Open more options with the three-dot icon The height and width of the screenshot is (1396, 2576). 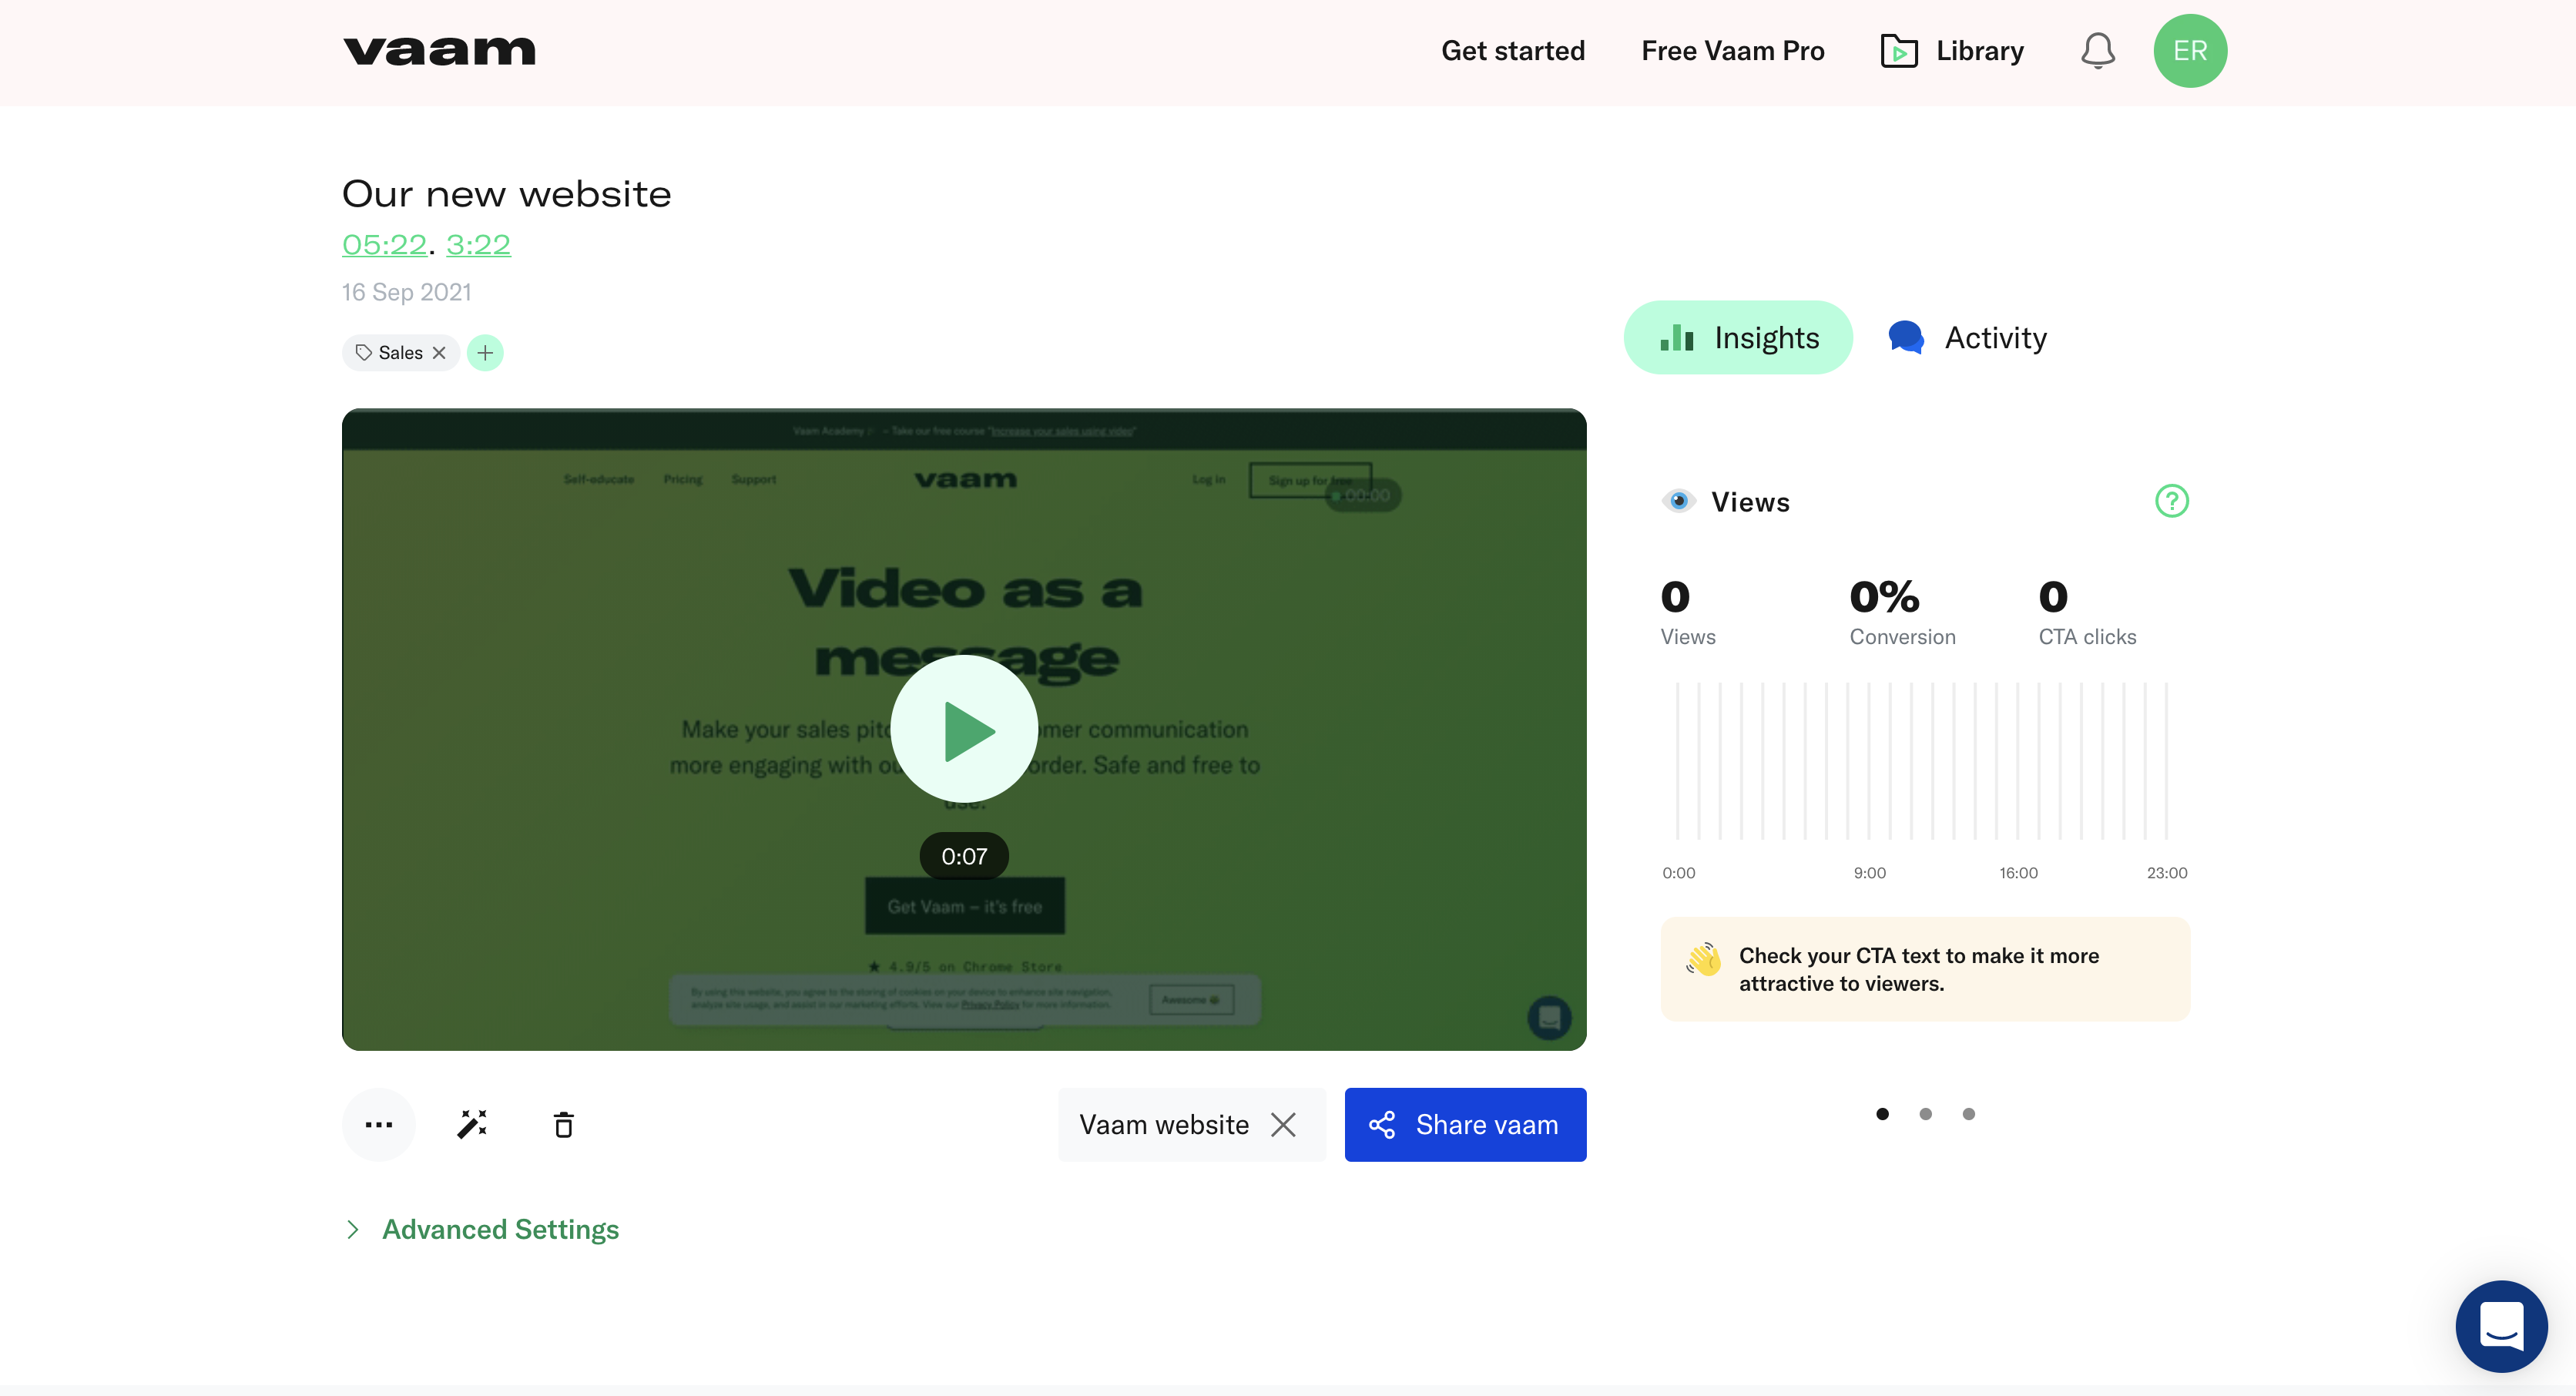[379, 1124]
